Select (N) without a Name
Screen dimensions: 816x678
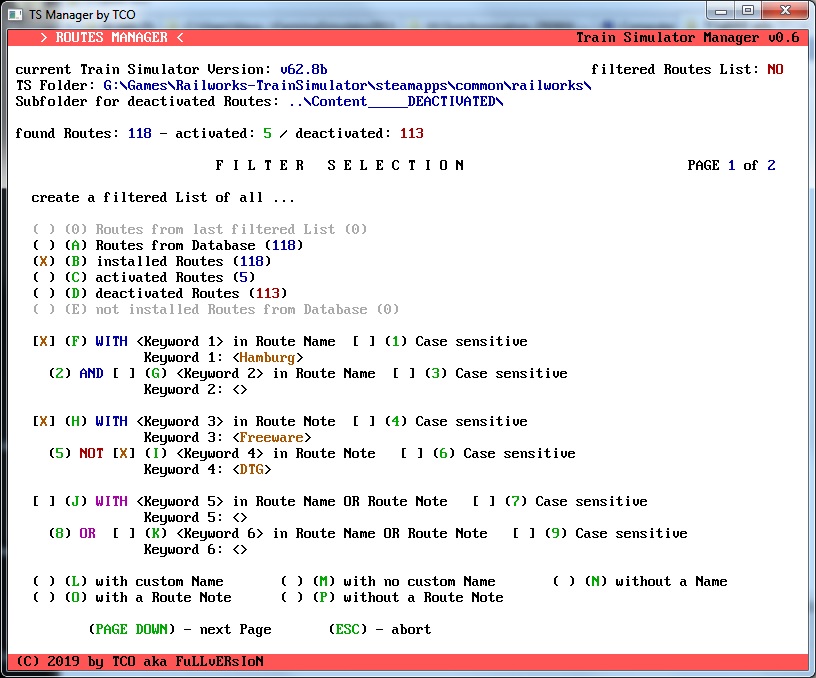[564, 581]
